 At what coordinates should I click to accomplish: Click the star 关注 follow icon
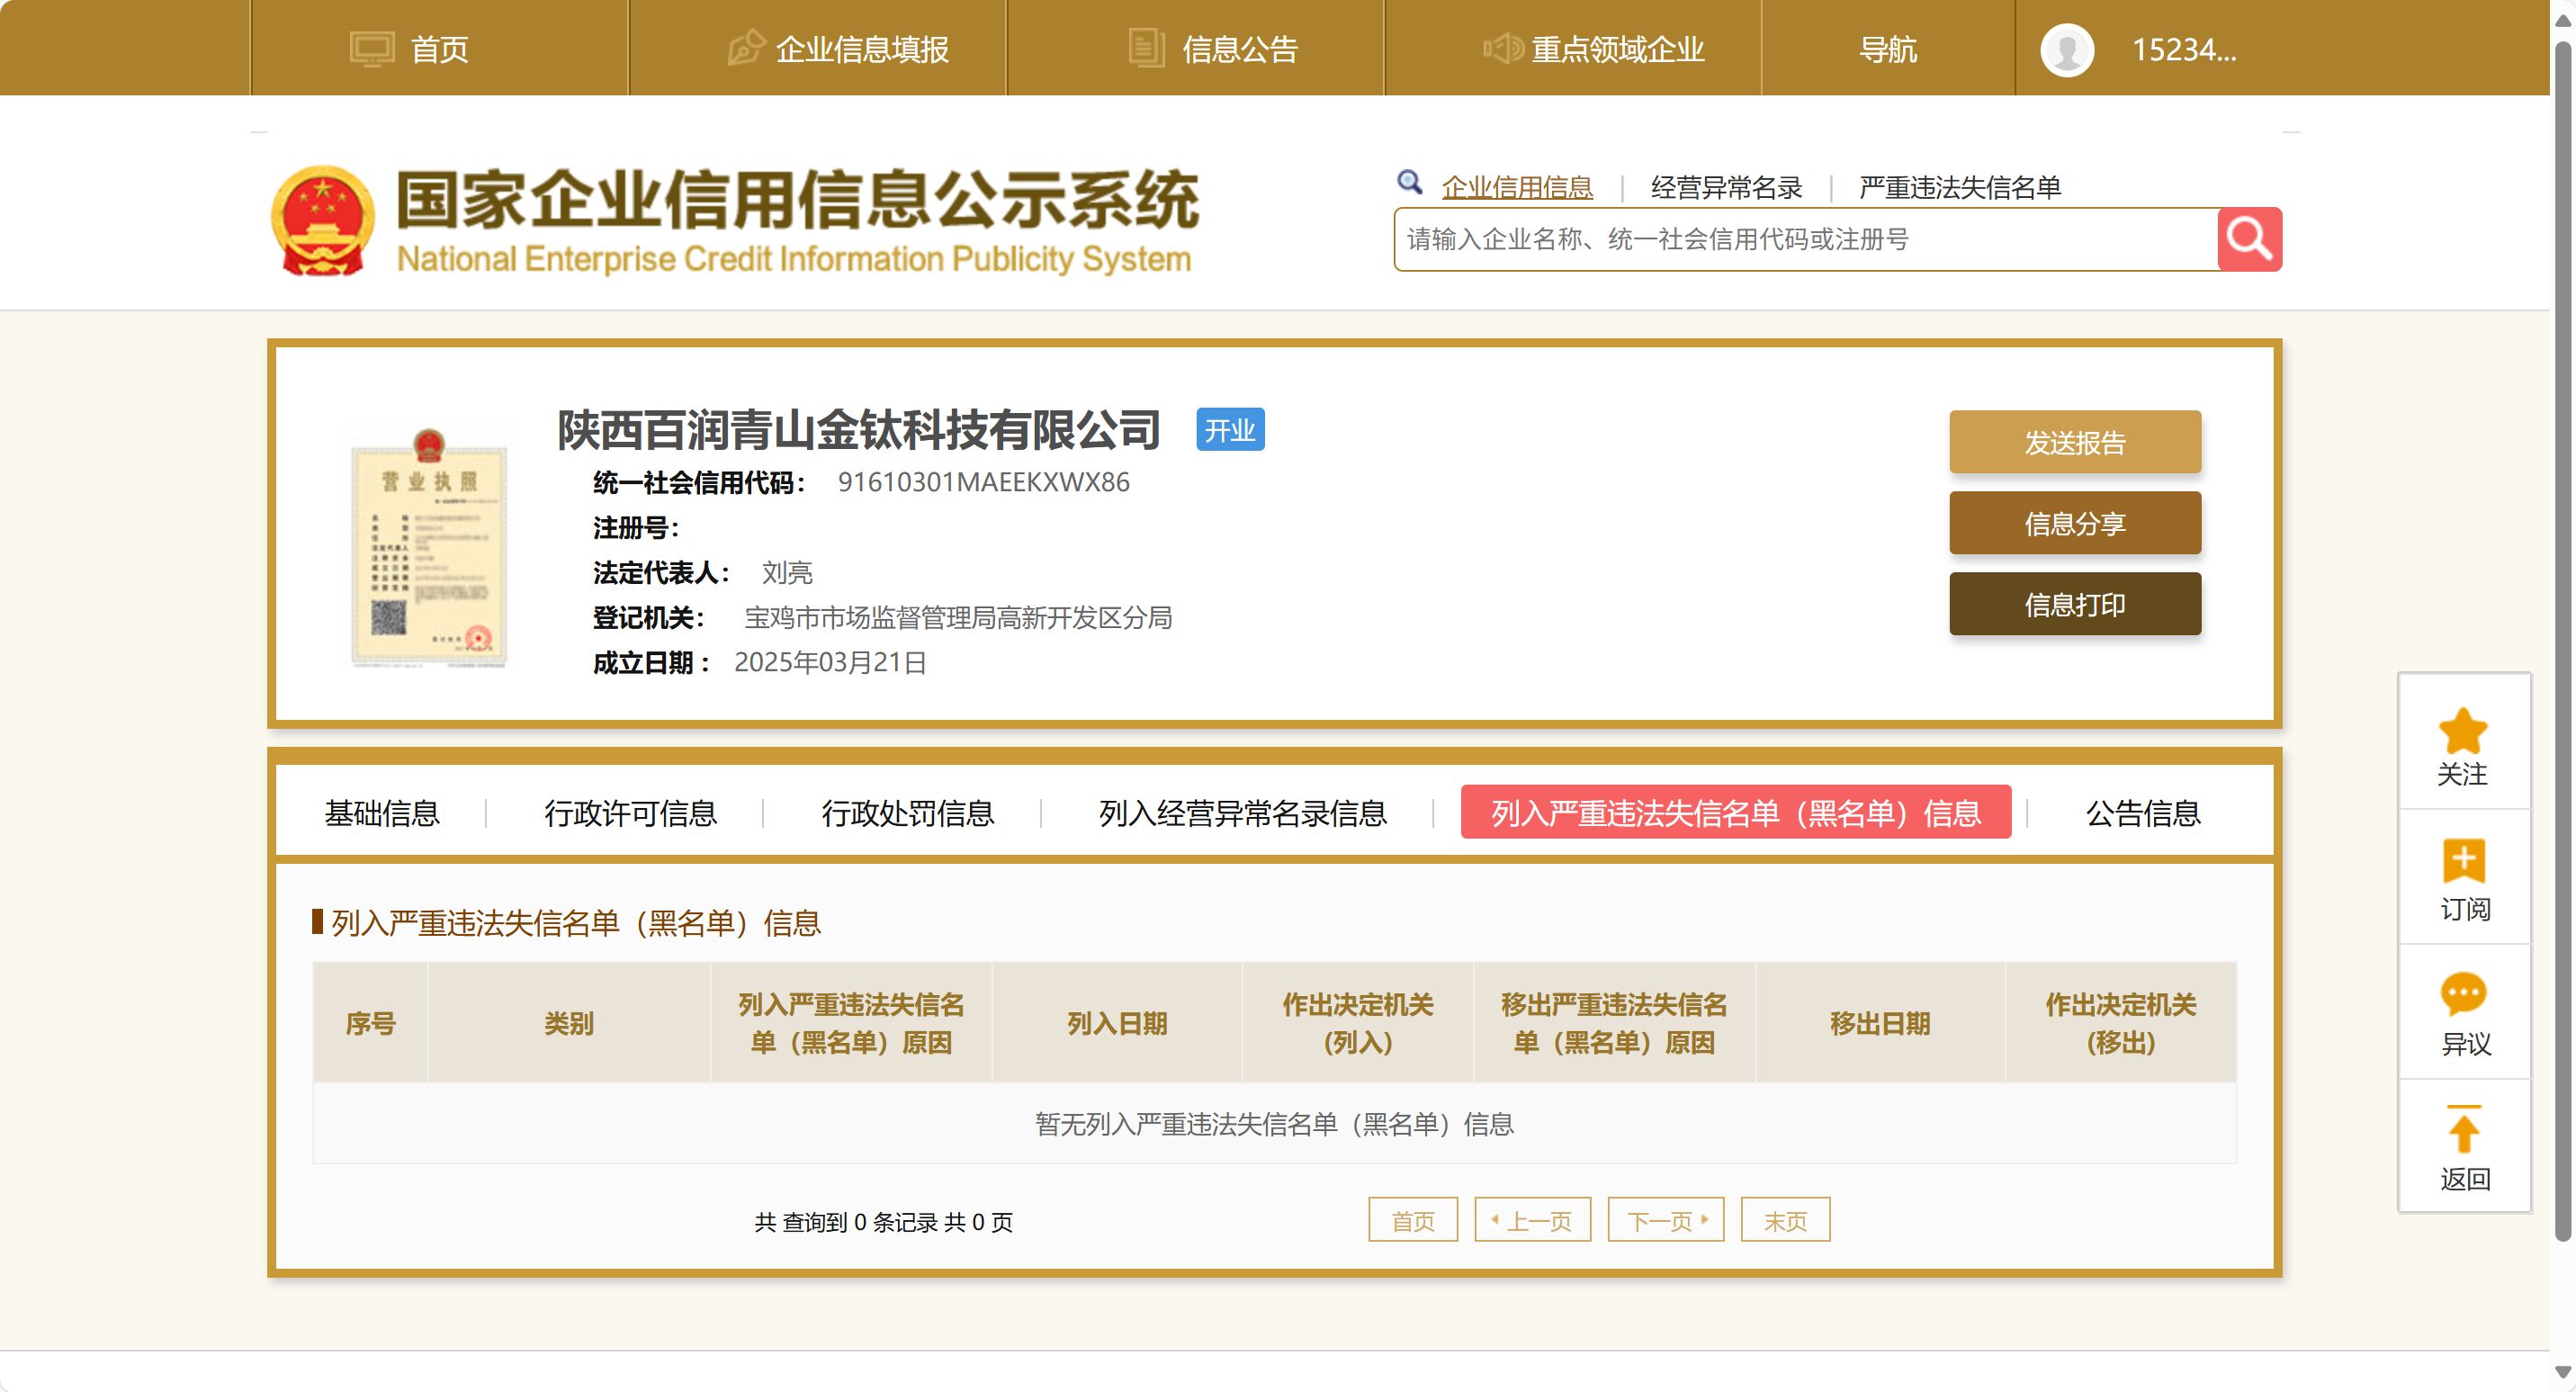(x=2462, y=732)
